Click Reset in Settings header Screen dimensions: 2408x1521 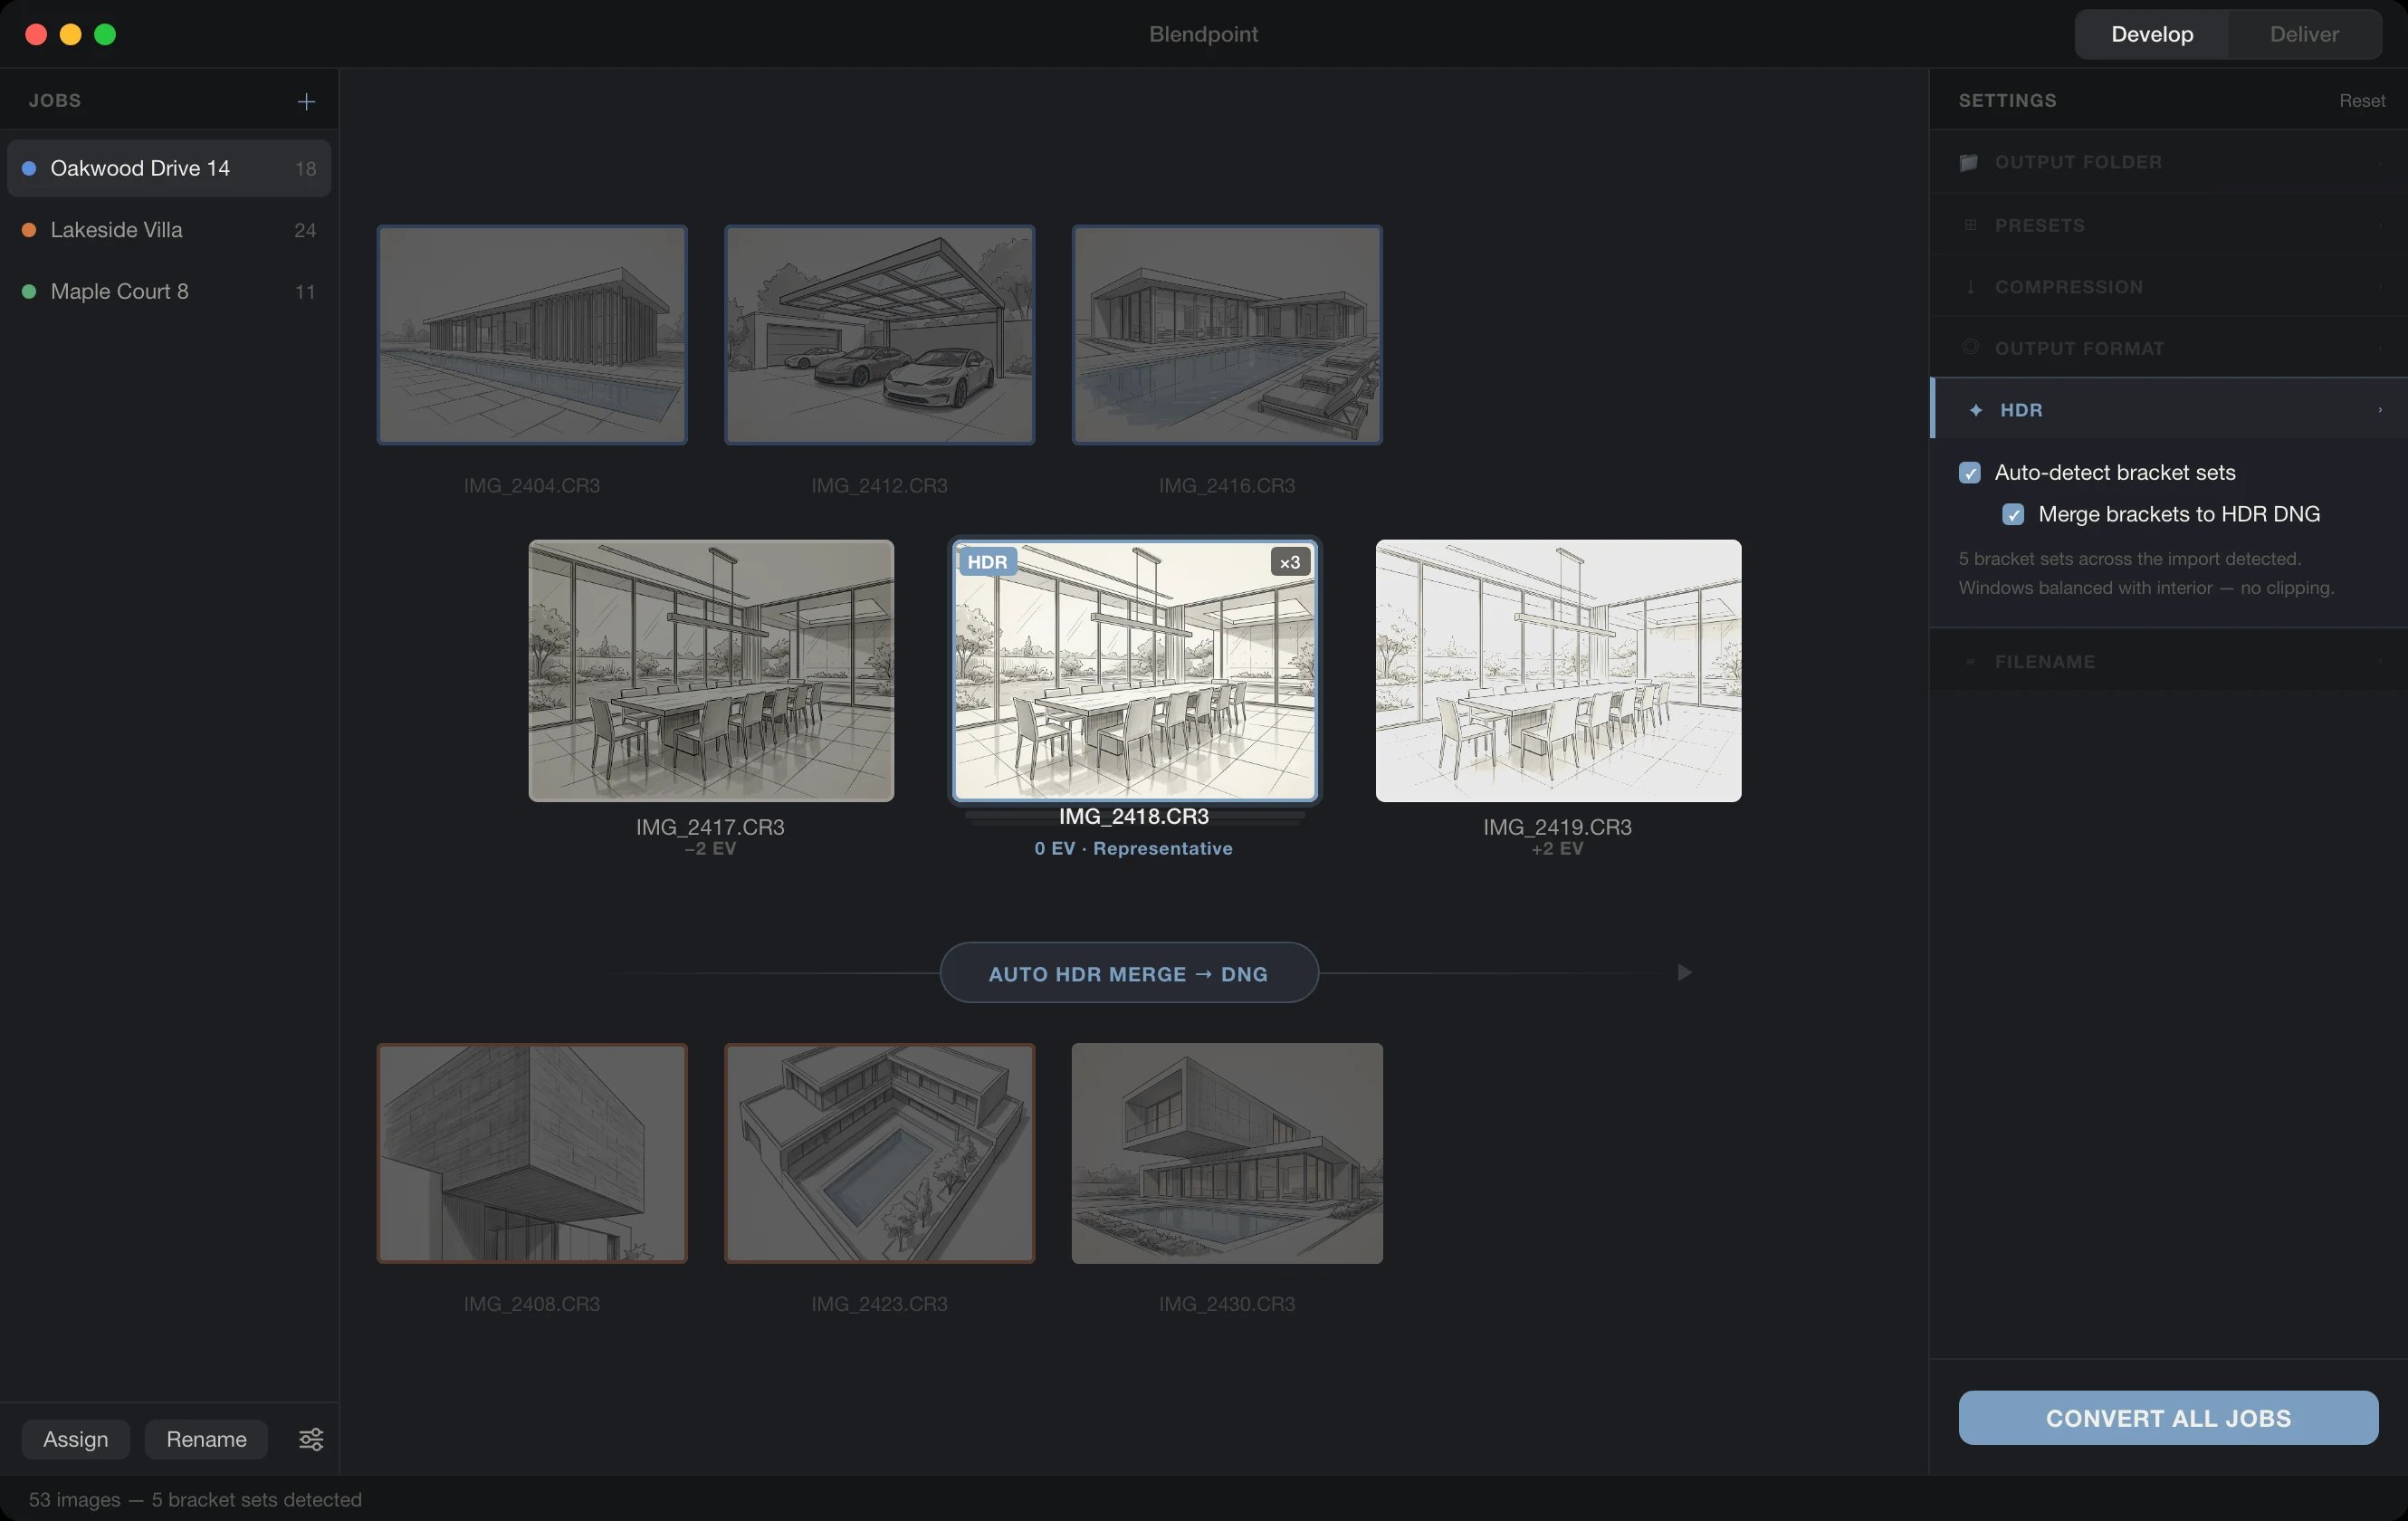(2361, 101)
